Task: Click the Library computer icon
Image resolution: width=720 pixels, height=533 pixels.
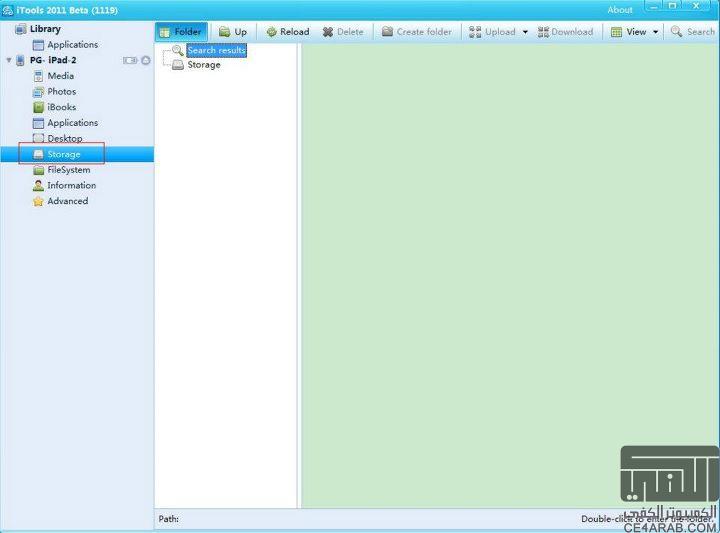Action: click(21, 29)
